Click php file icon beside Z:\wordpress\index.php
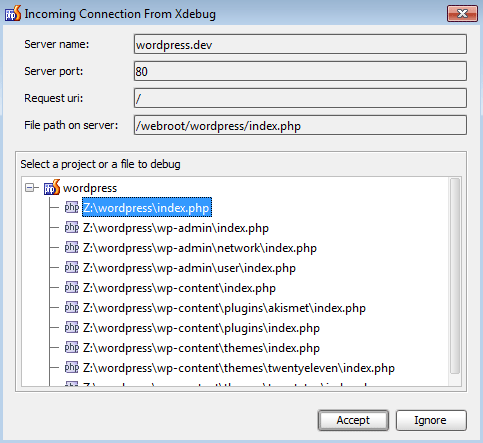Viewport: 483px width, 443px height. click(x=72, y=208)
